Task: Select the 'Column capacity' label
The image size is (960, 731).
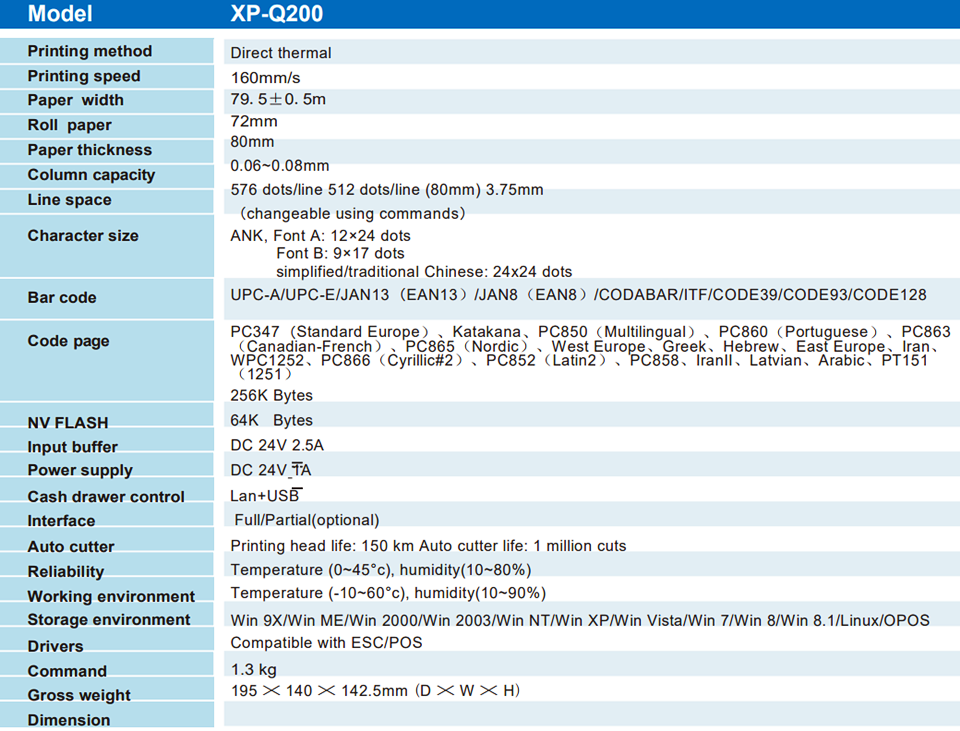Action: pos(91,175)
